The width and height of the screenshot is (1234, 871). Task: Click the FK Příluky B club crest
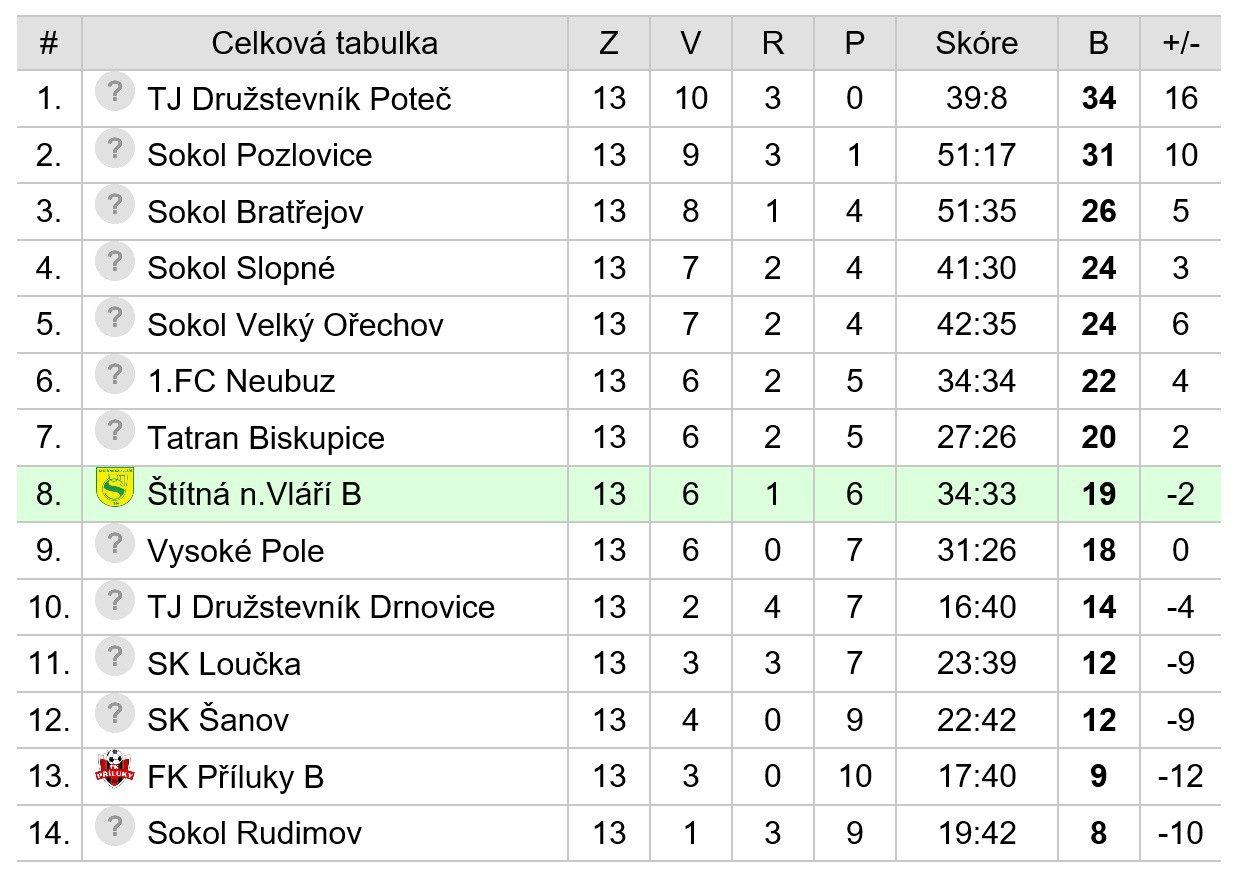coord(114,770)
